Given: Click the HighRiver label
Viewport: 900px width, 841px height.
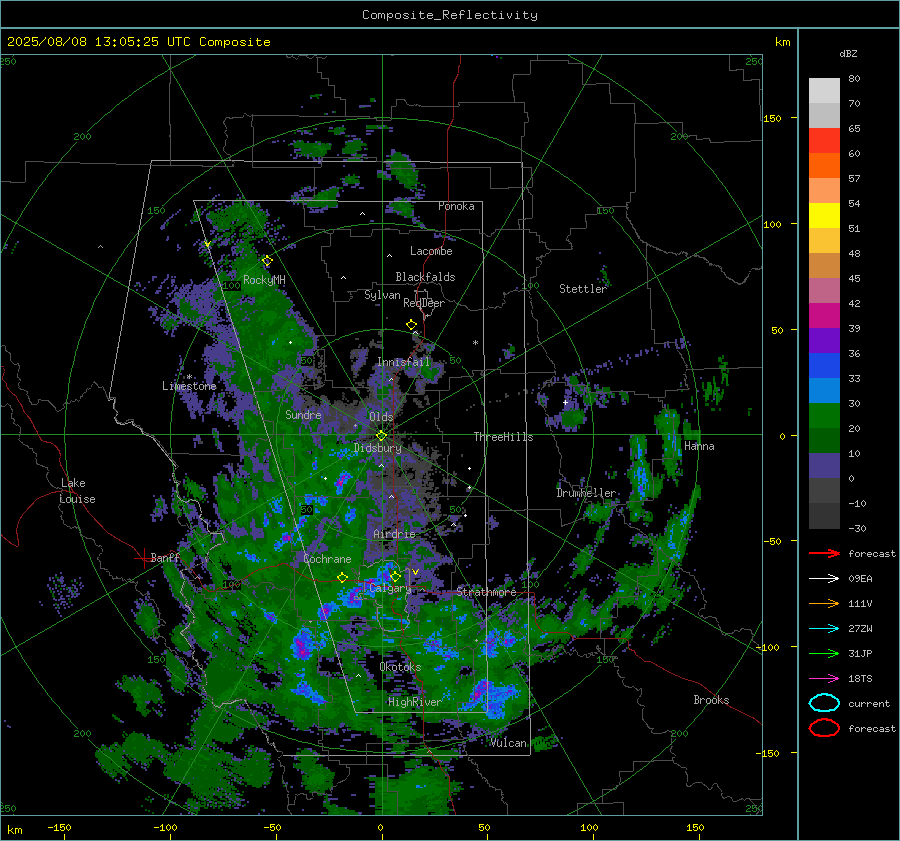Looking at the screenshot, I should [x=415, y=702].
